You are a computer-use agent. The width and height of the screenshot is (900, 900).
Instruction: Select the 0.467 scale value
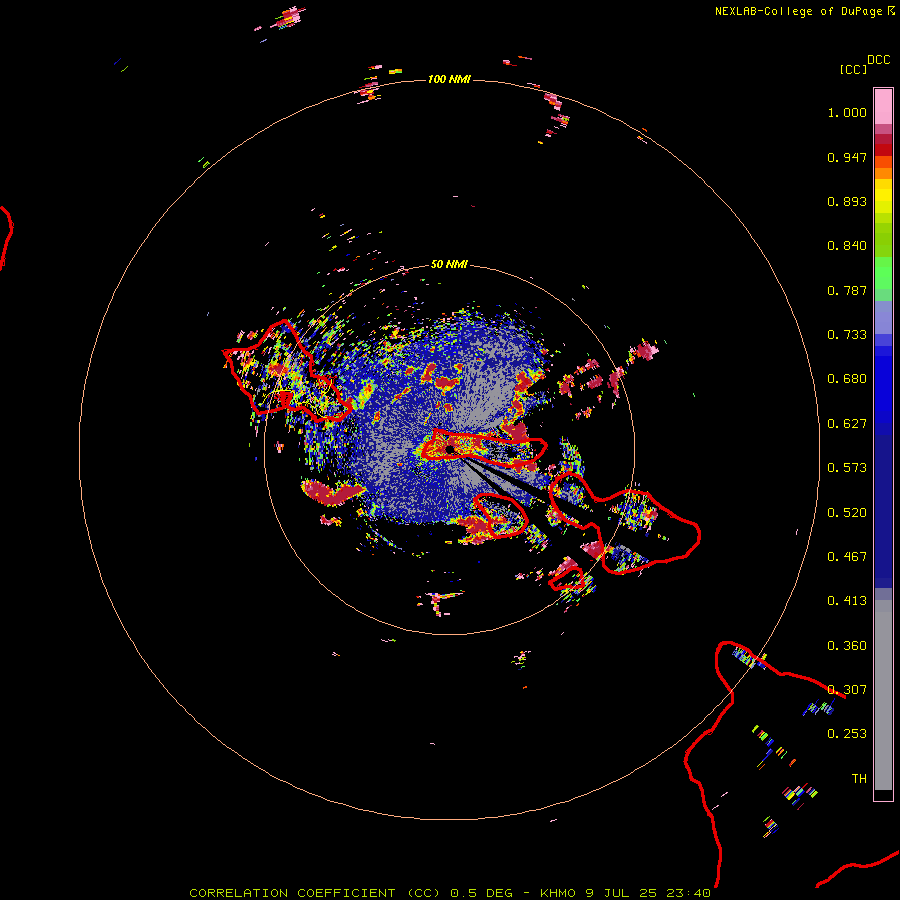[x=847, y=557]
